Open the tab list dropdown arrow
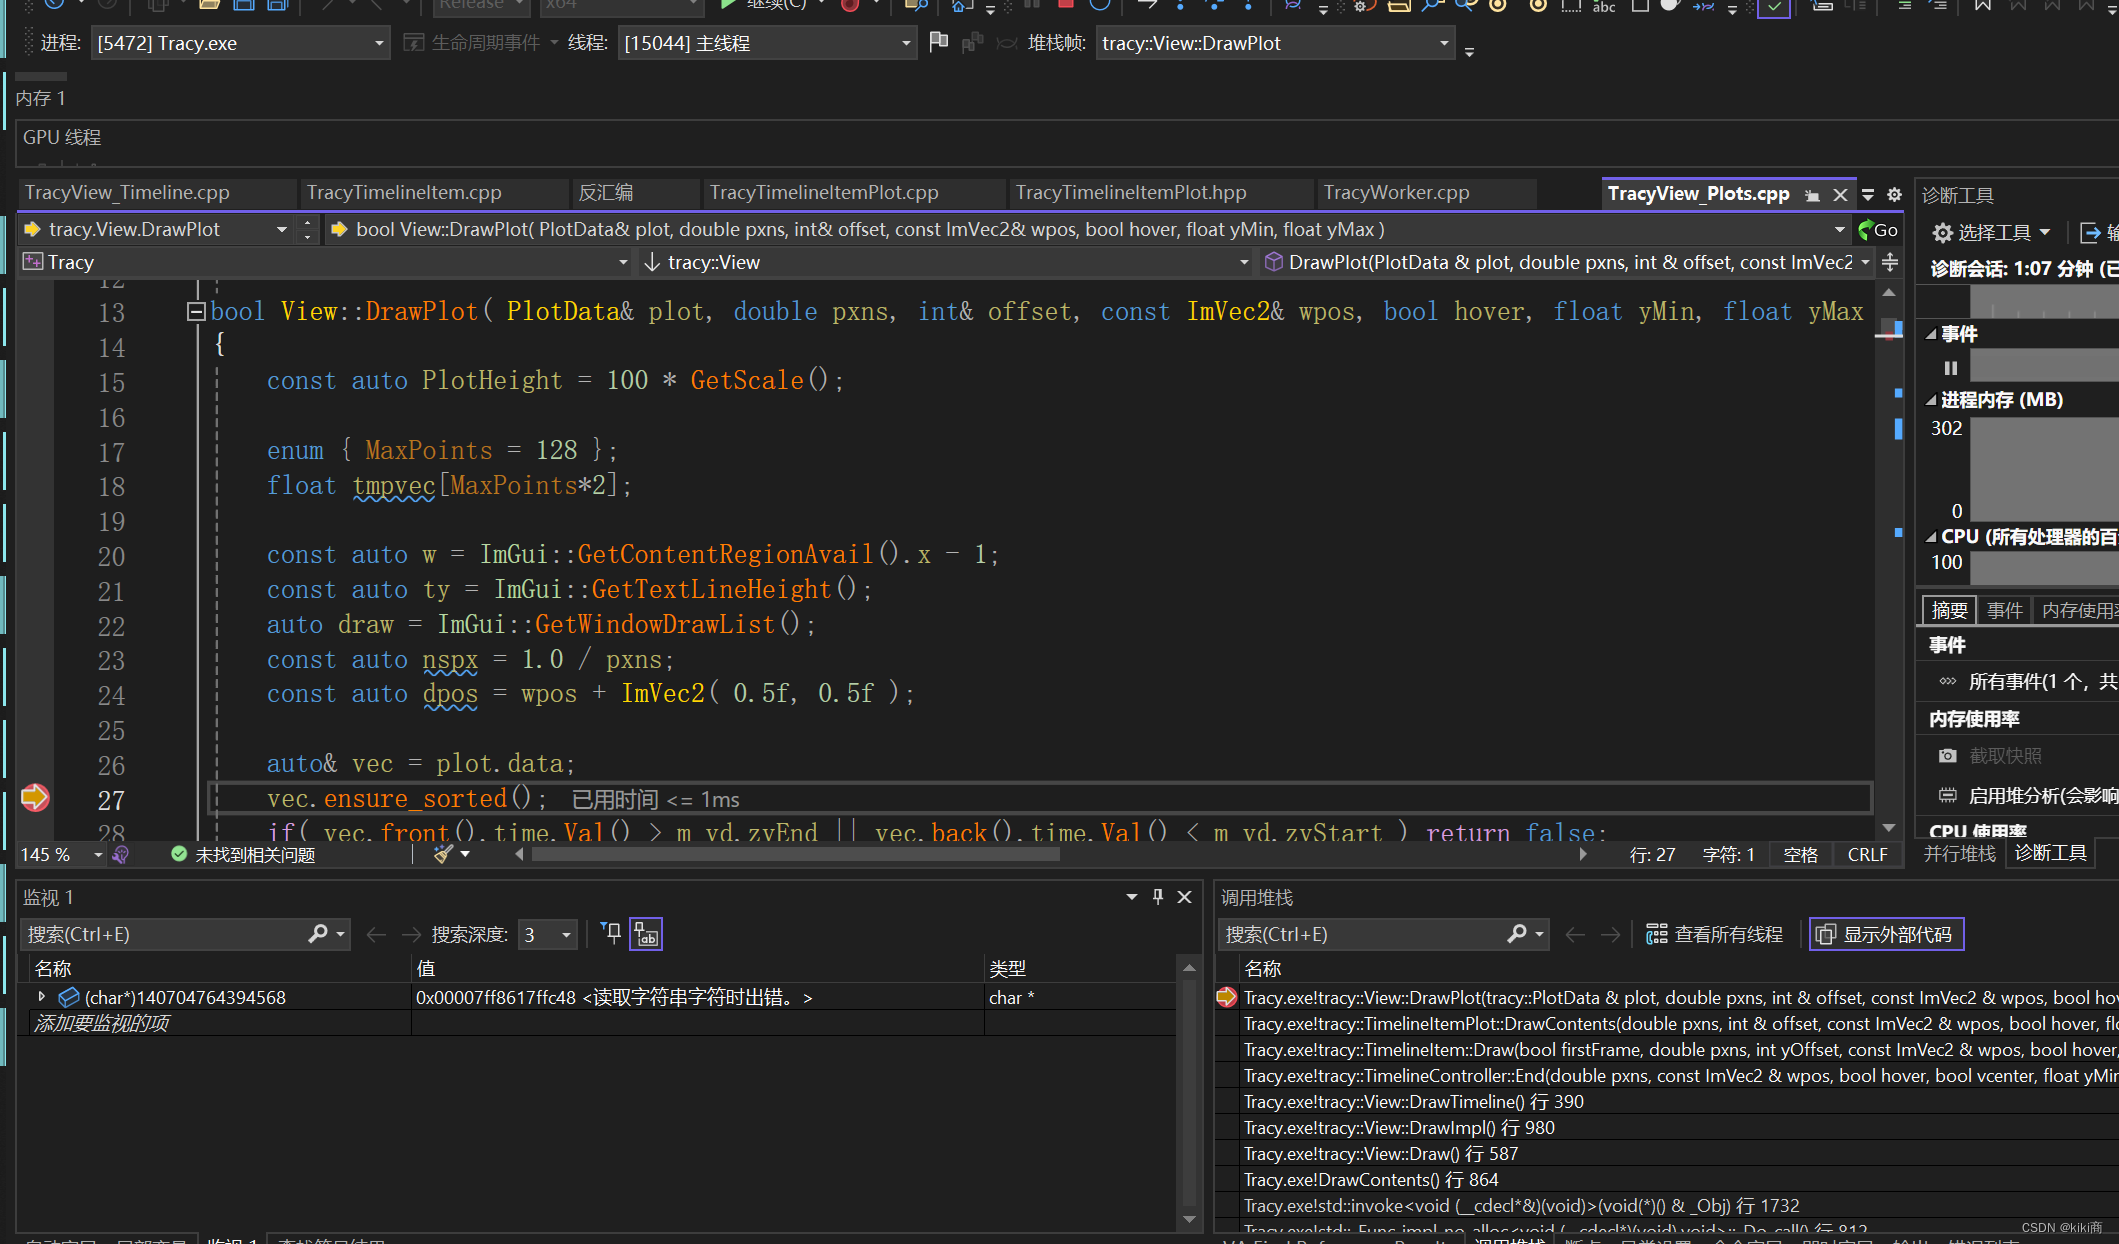 point(1868,195)
